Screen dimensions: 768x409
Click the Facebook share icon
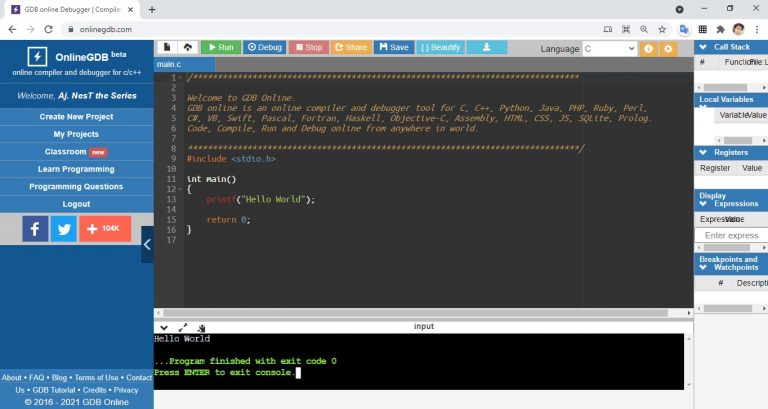point(35,229)
